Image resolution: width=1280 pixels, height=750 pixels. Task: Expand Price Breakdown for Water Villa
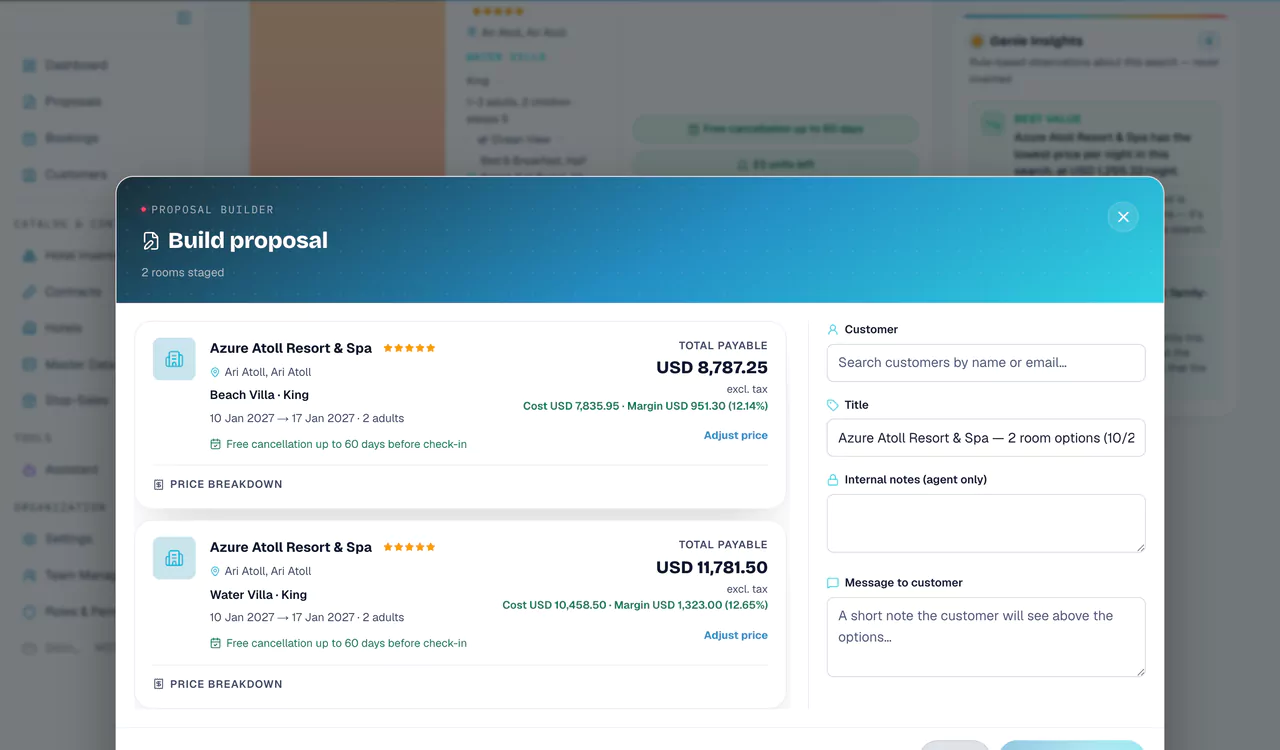click(218, 684)
